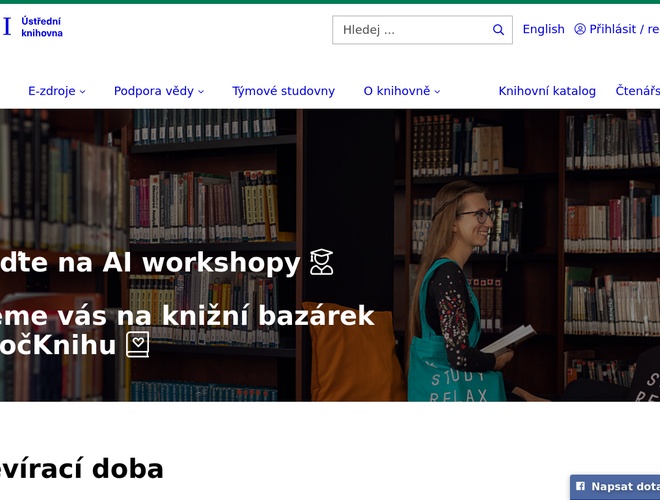The image size is (660, 500).
Task: Focus the Hledej search input field
Action: click(x=410, y=30)
